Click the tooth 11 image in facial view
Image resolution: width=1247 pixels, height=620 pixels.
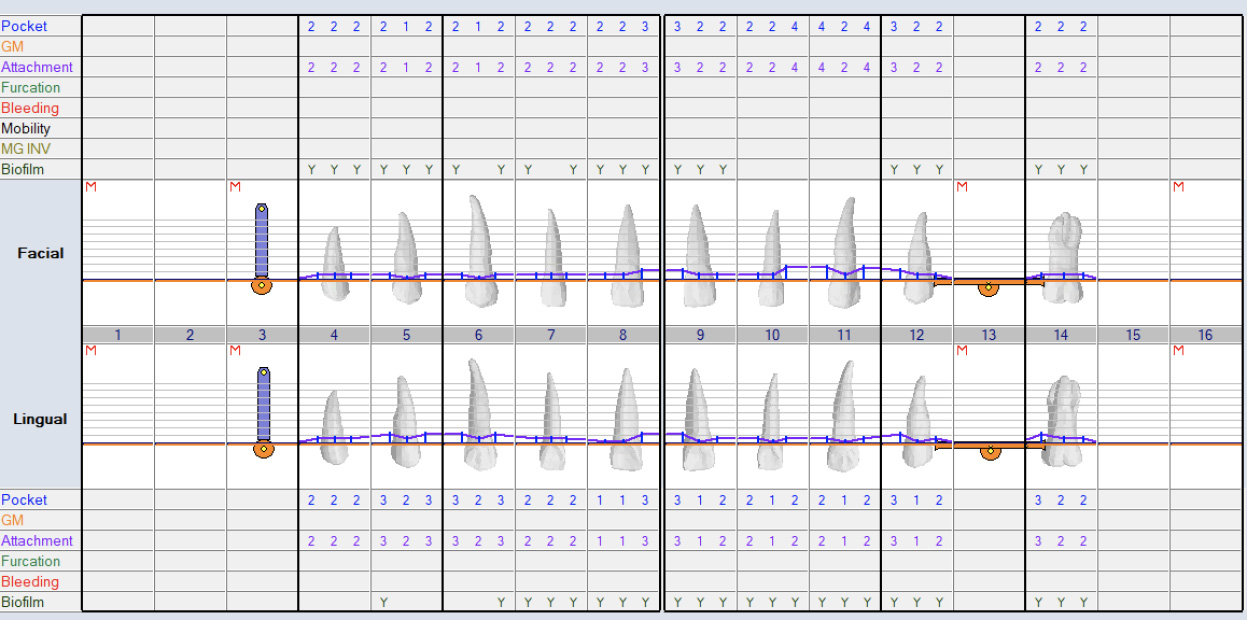point(845,251)
